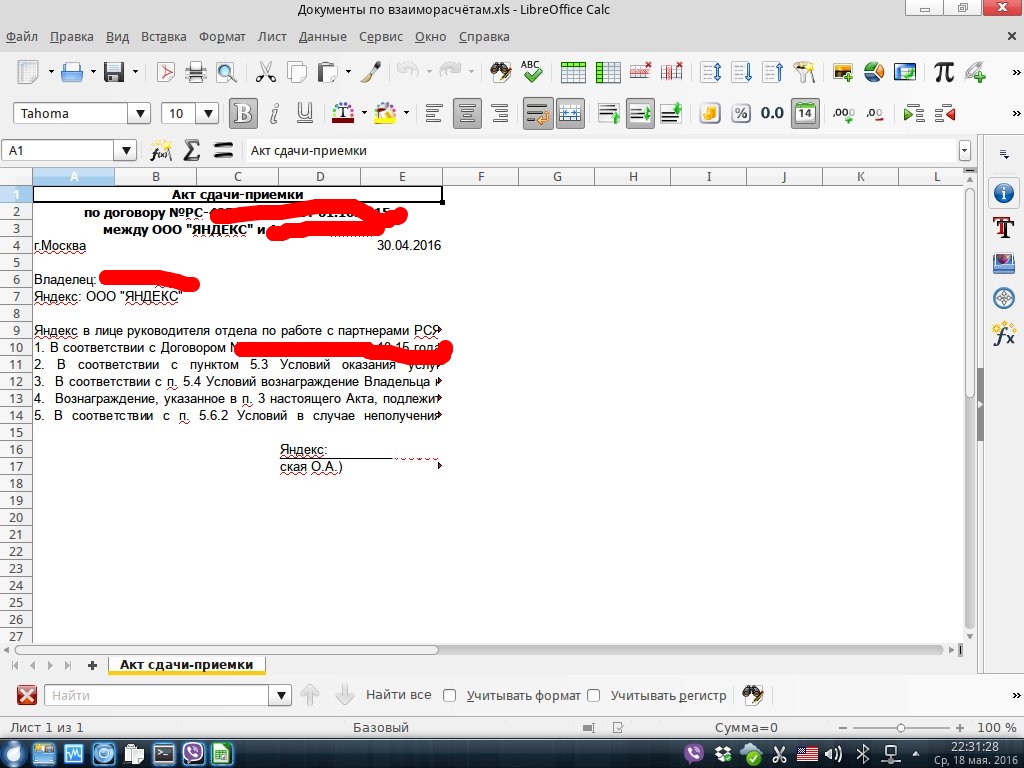Check the Учитывать регистр checkbox
Screen dimensions: 1024x768
click(x=594, y=696)
